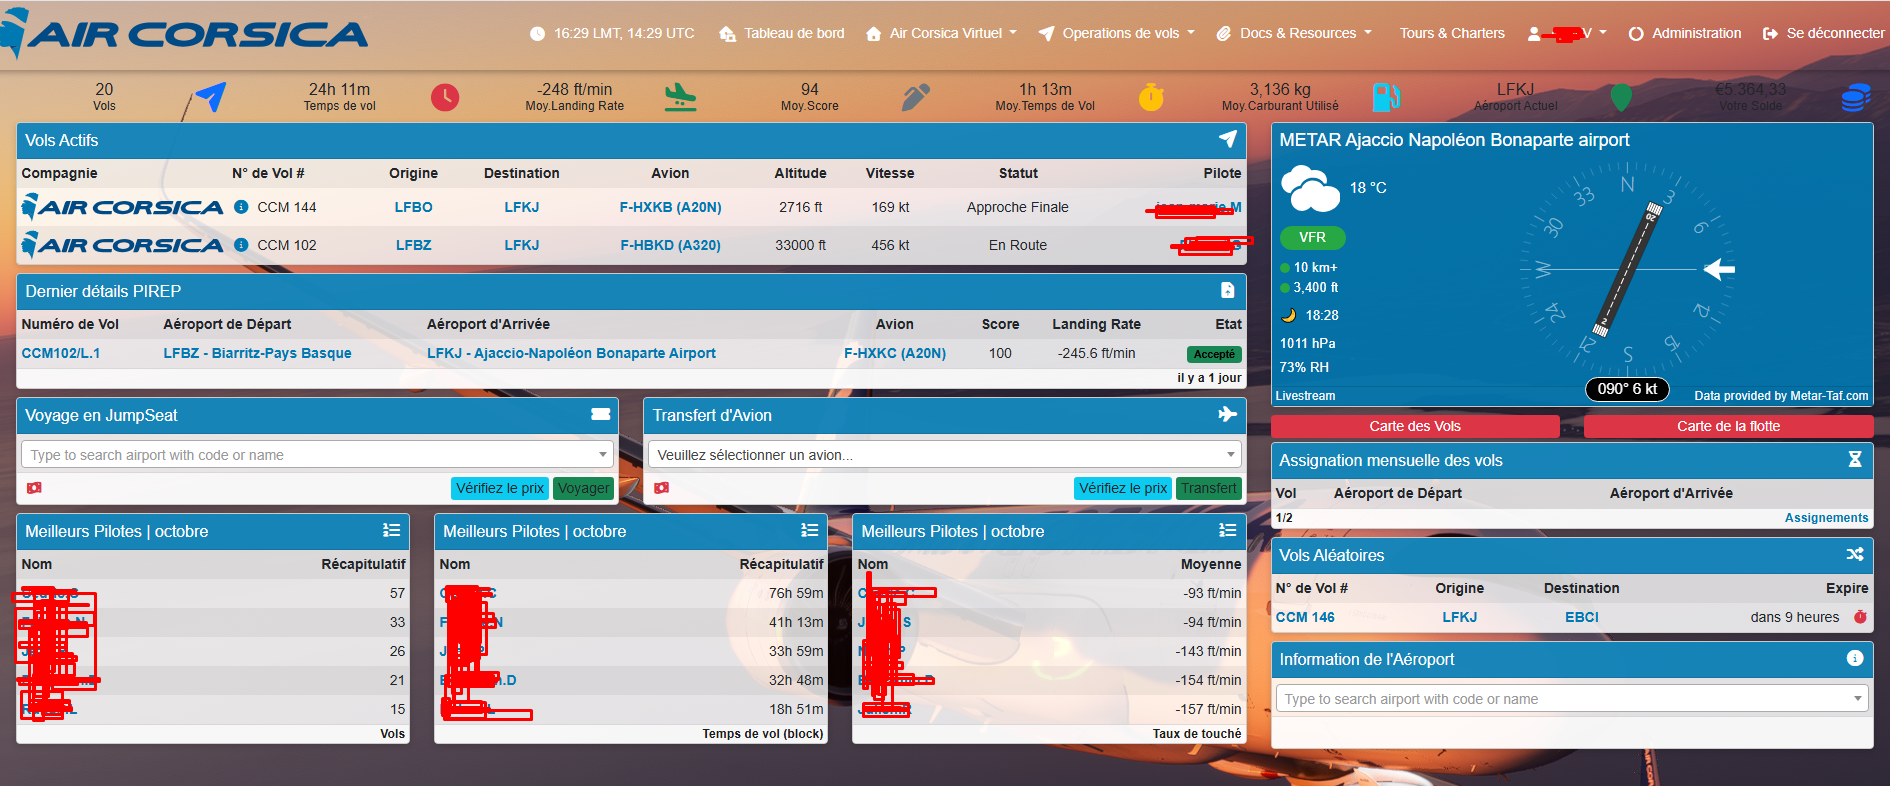
Task: Click the document icon in Dernier détails PIREP header
Action: 1227,291
